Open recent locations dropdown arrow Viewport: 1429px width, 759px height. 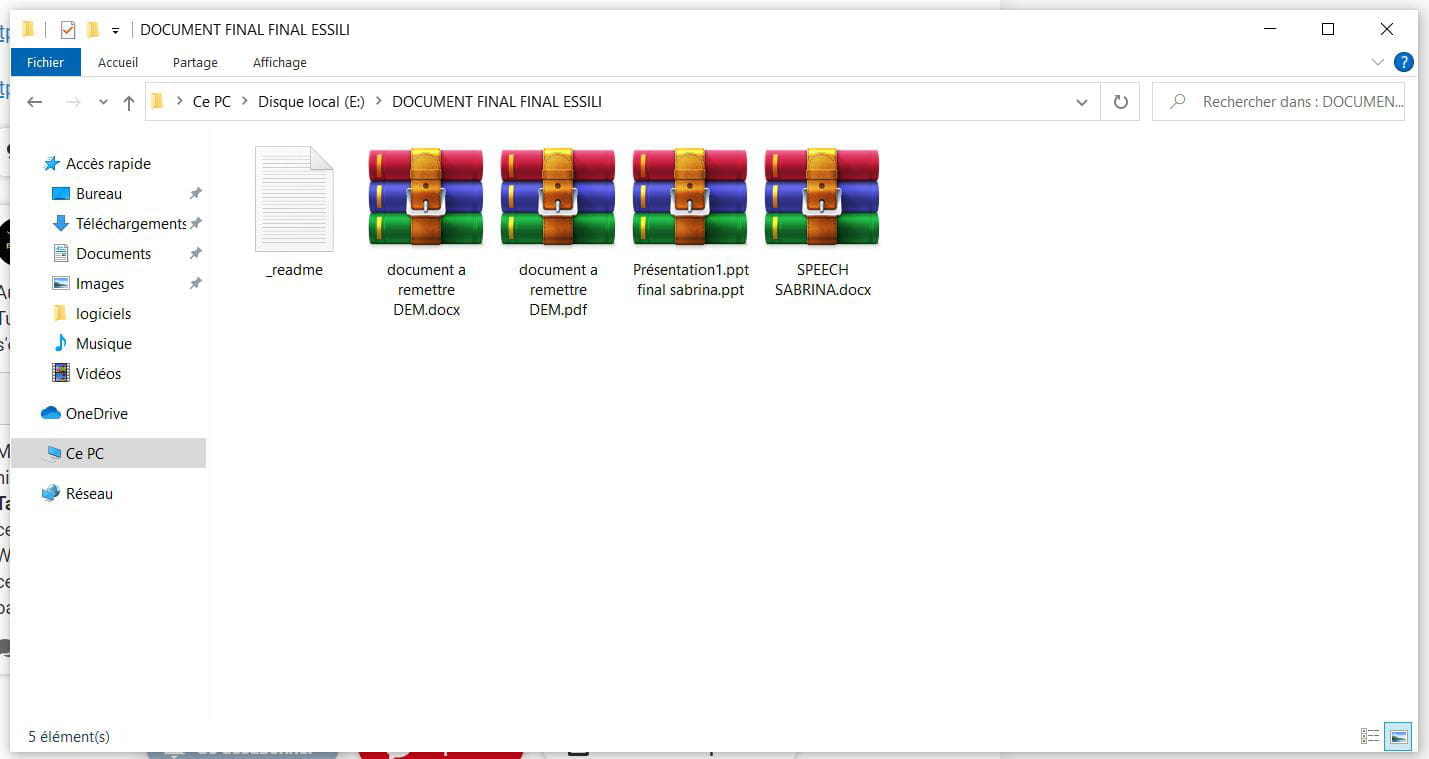[x=103, y=102]
